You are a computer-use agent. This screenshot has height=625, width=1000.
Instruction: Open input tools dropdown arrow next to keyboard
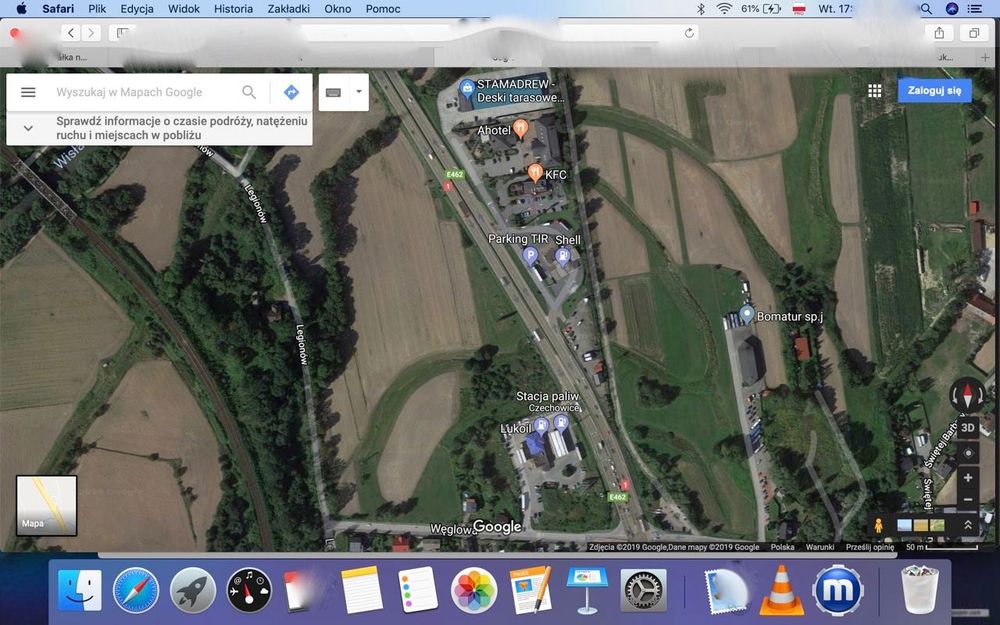pyautogui.click(x=359, y=92)
